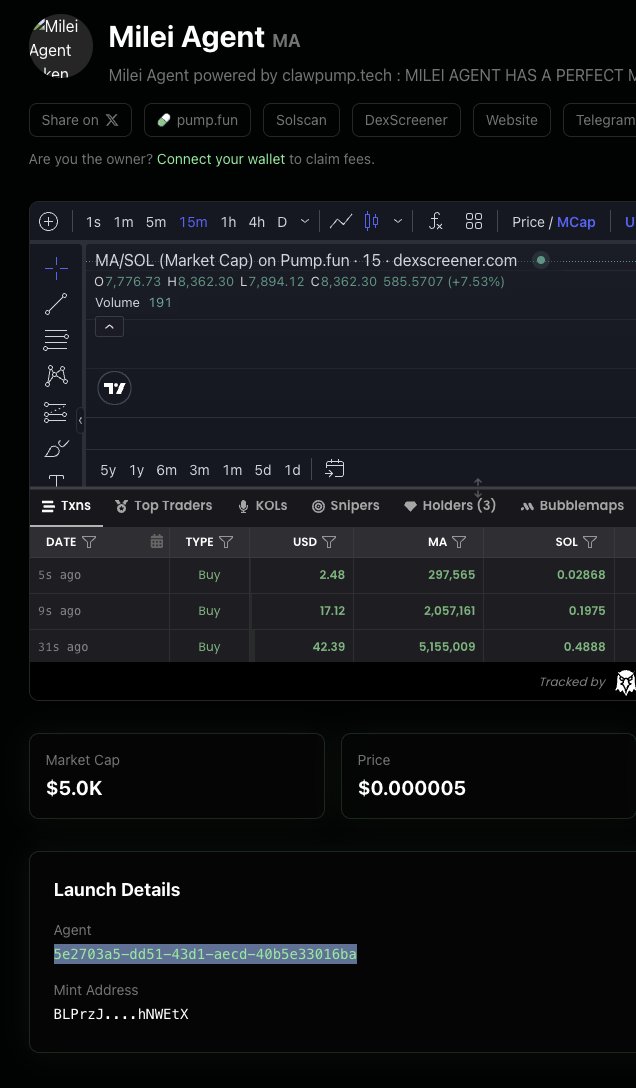Set chart range to 6m
Screen dimensions: 636x1088
[x=166, y=470]
